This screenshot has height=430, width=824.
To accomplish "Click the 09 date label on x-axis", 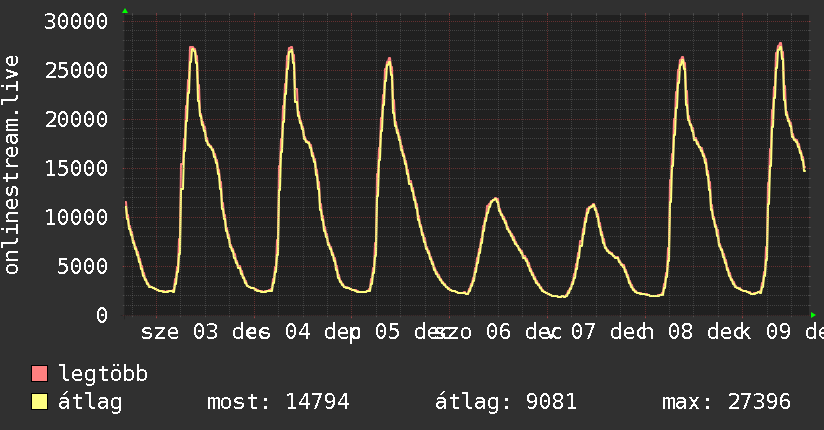I will tap(778, 332).
